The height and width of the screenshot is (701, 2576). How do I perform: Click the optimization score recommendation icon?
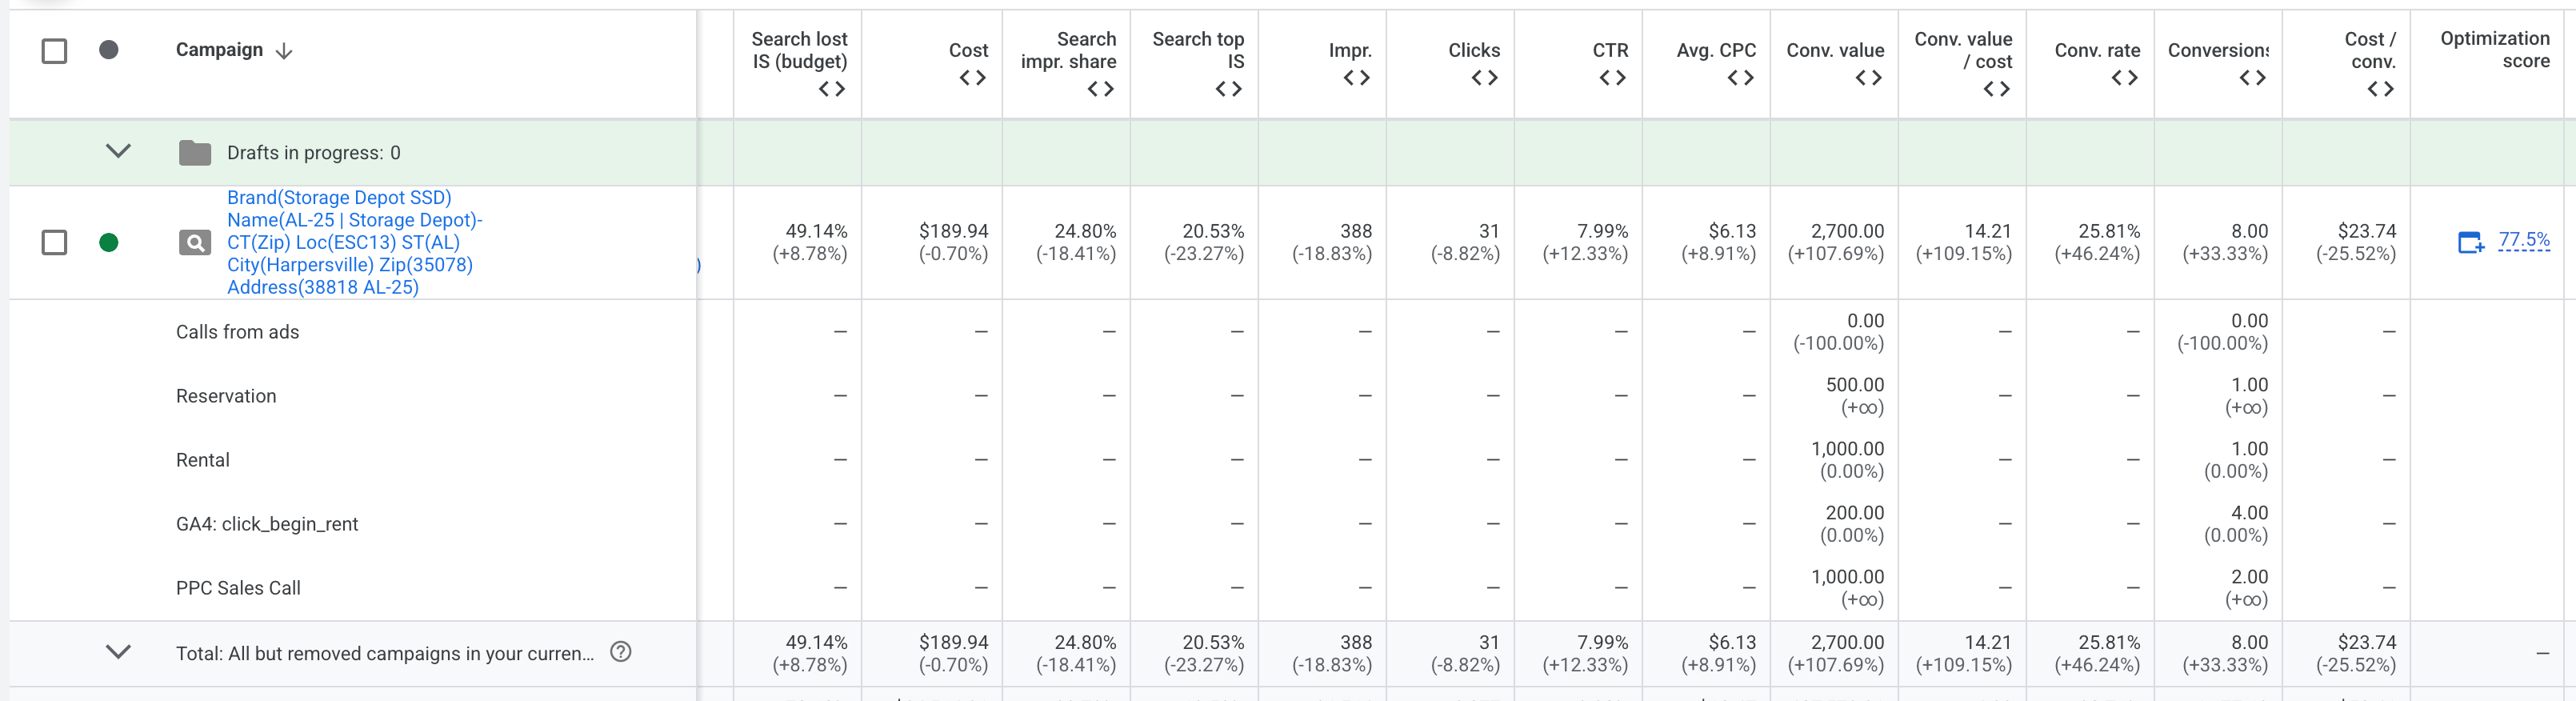tap(2470, 243)
